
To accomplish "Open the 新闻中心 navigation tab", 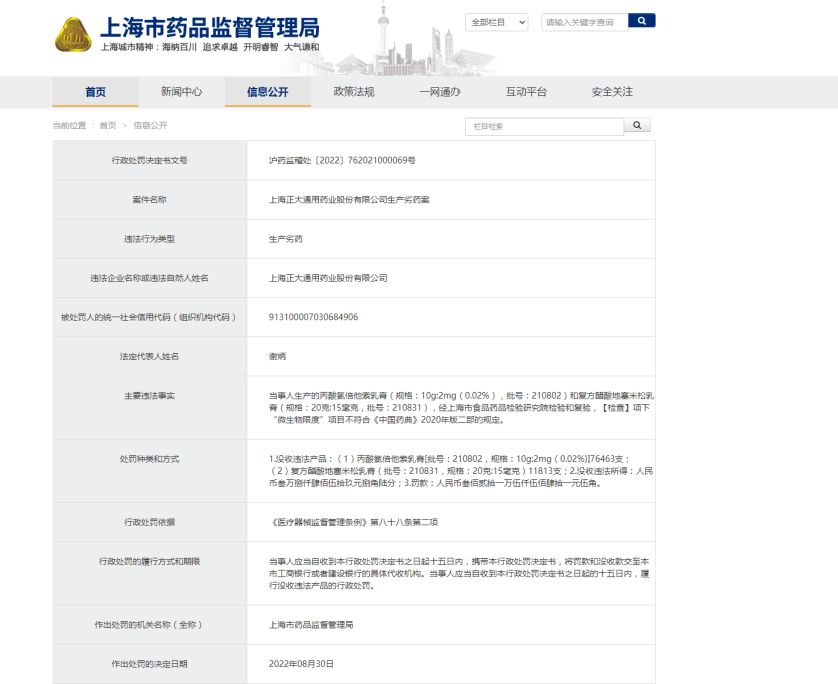I will pos(182,92).
